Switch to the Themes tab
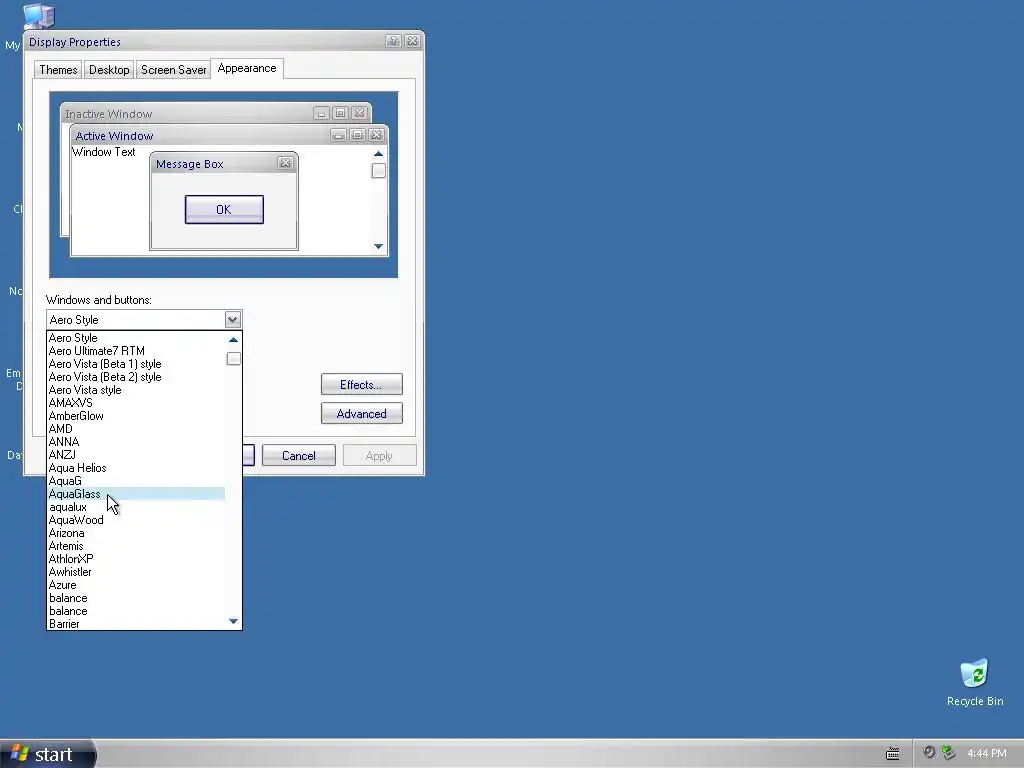 point(58,70)
